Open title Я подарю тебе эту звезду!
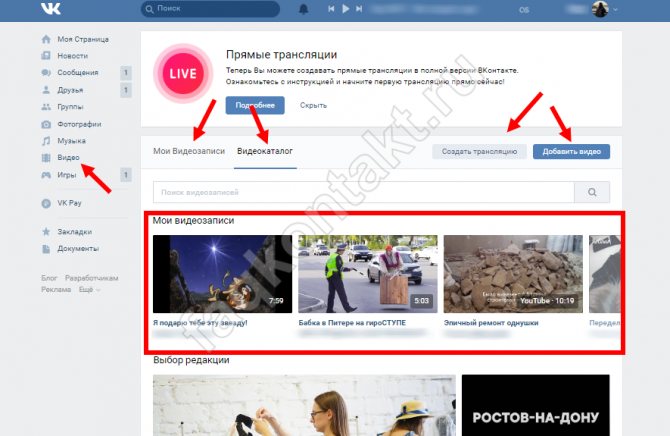 (200, 323)
